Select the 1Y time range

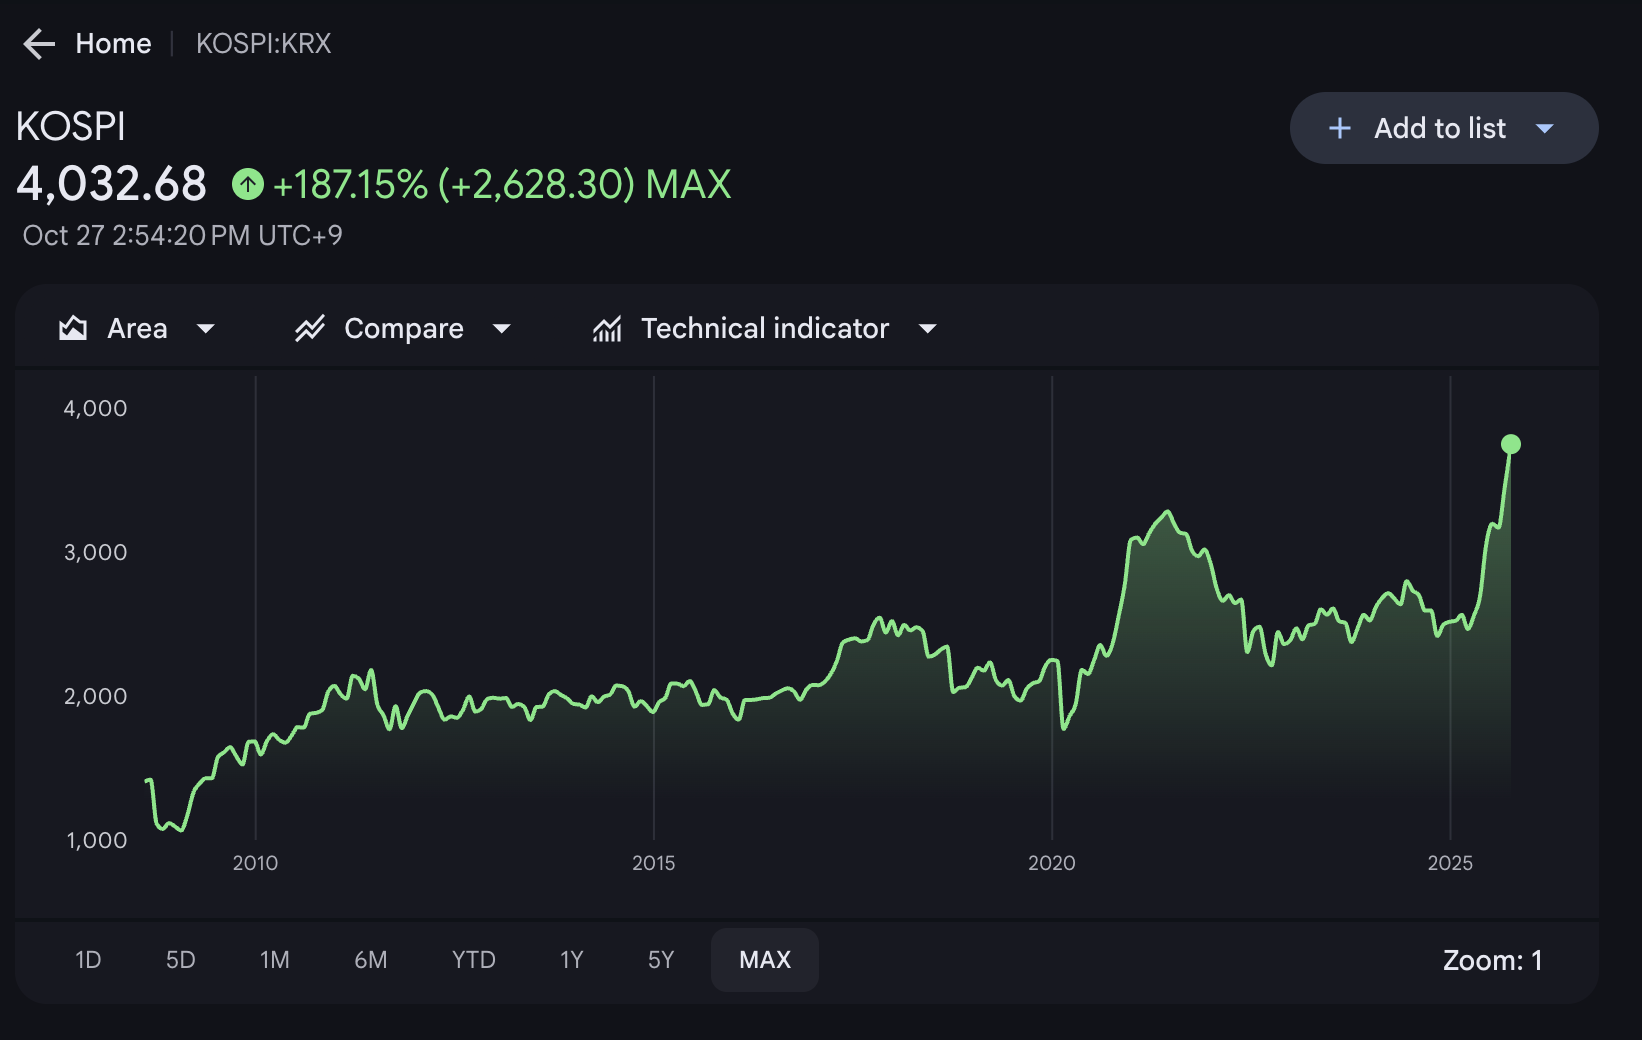[572, 960]
